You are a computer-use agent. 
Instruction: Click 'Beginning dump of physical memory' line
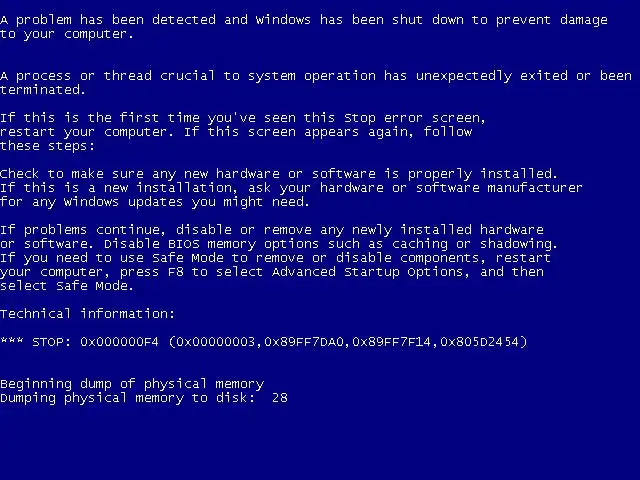click(x=132, y=384)
